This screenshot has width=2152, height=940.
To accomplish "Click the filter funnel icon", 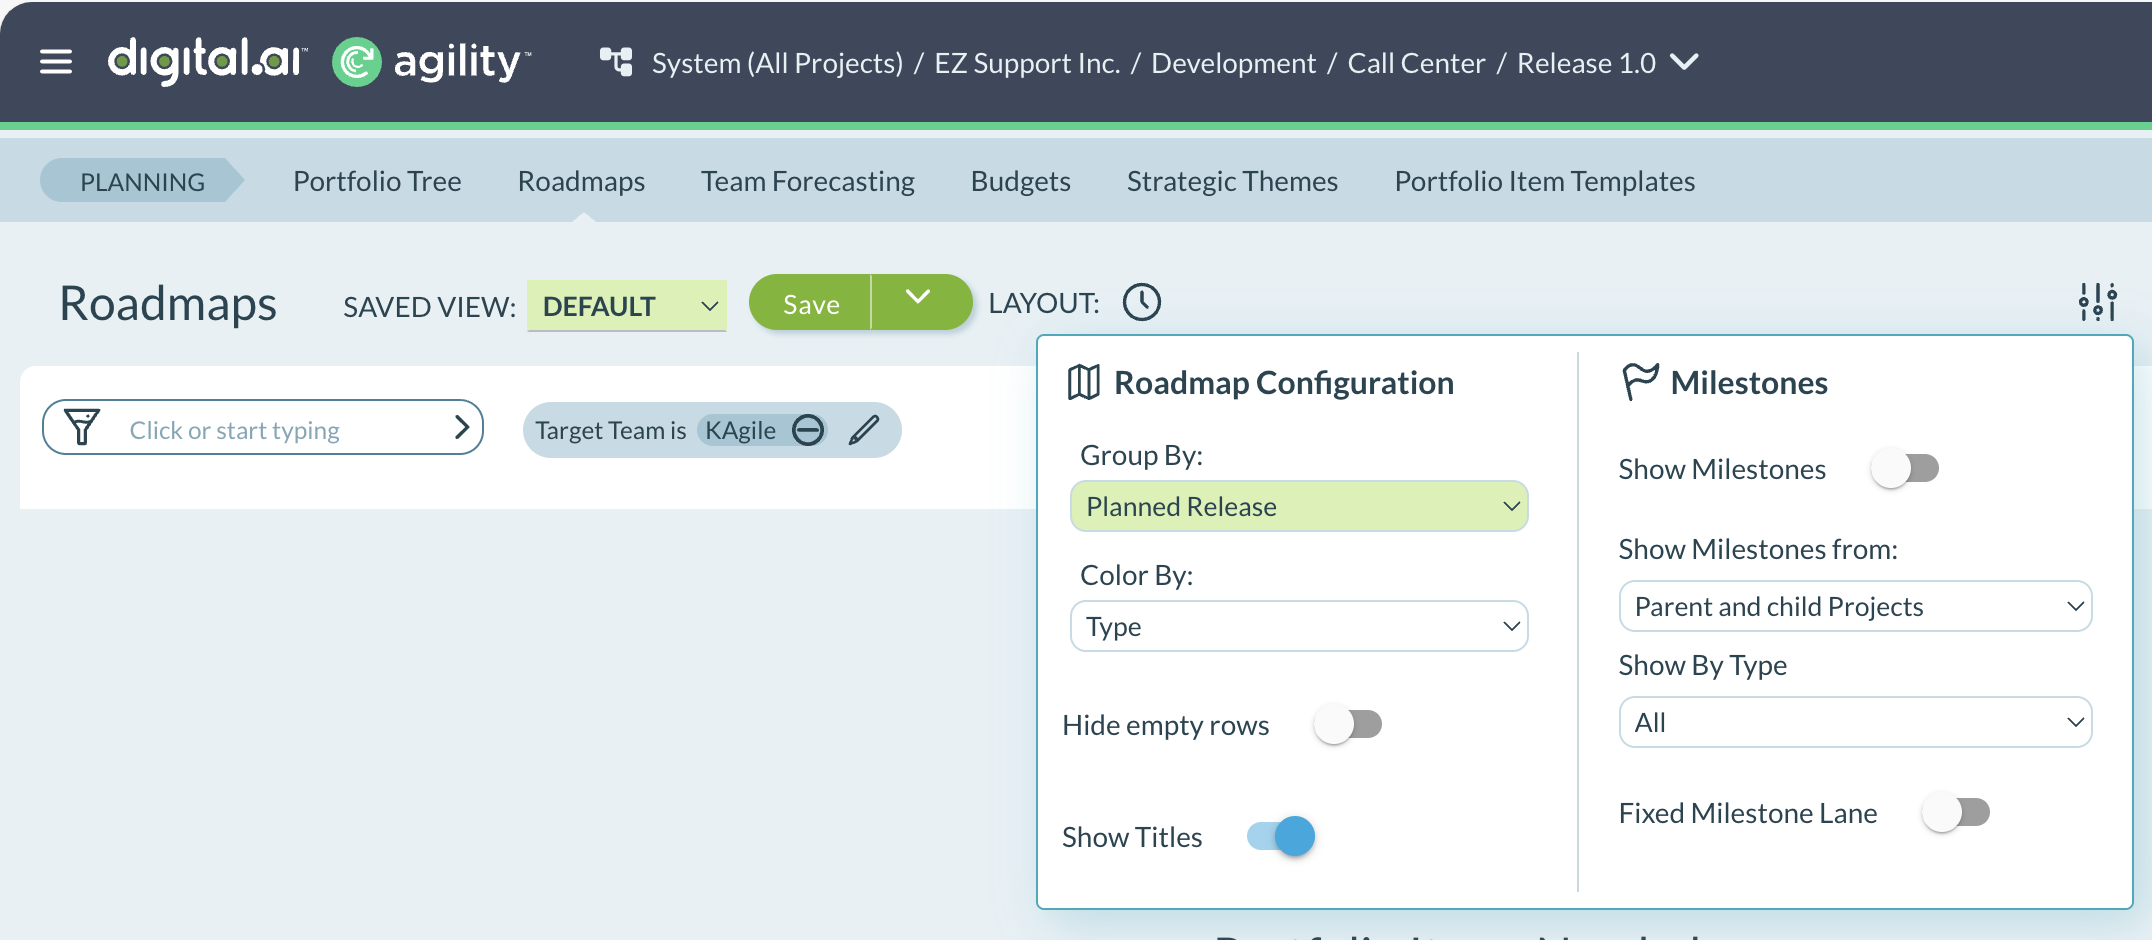I will (83, 427).
